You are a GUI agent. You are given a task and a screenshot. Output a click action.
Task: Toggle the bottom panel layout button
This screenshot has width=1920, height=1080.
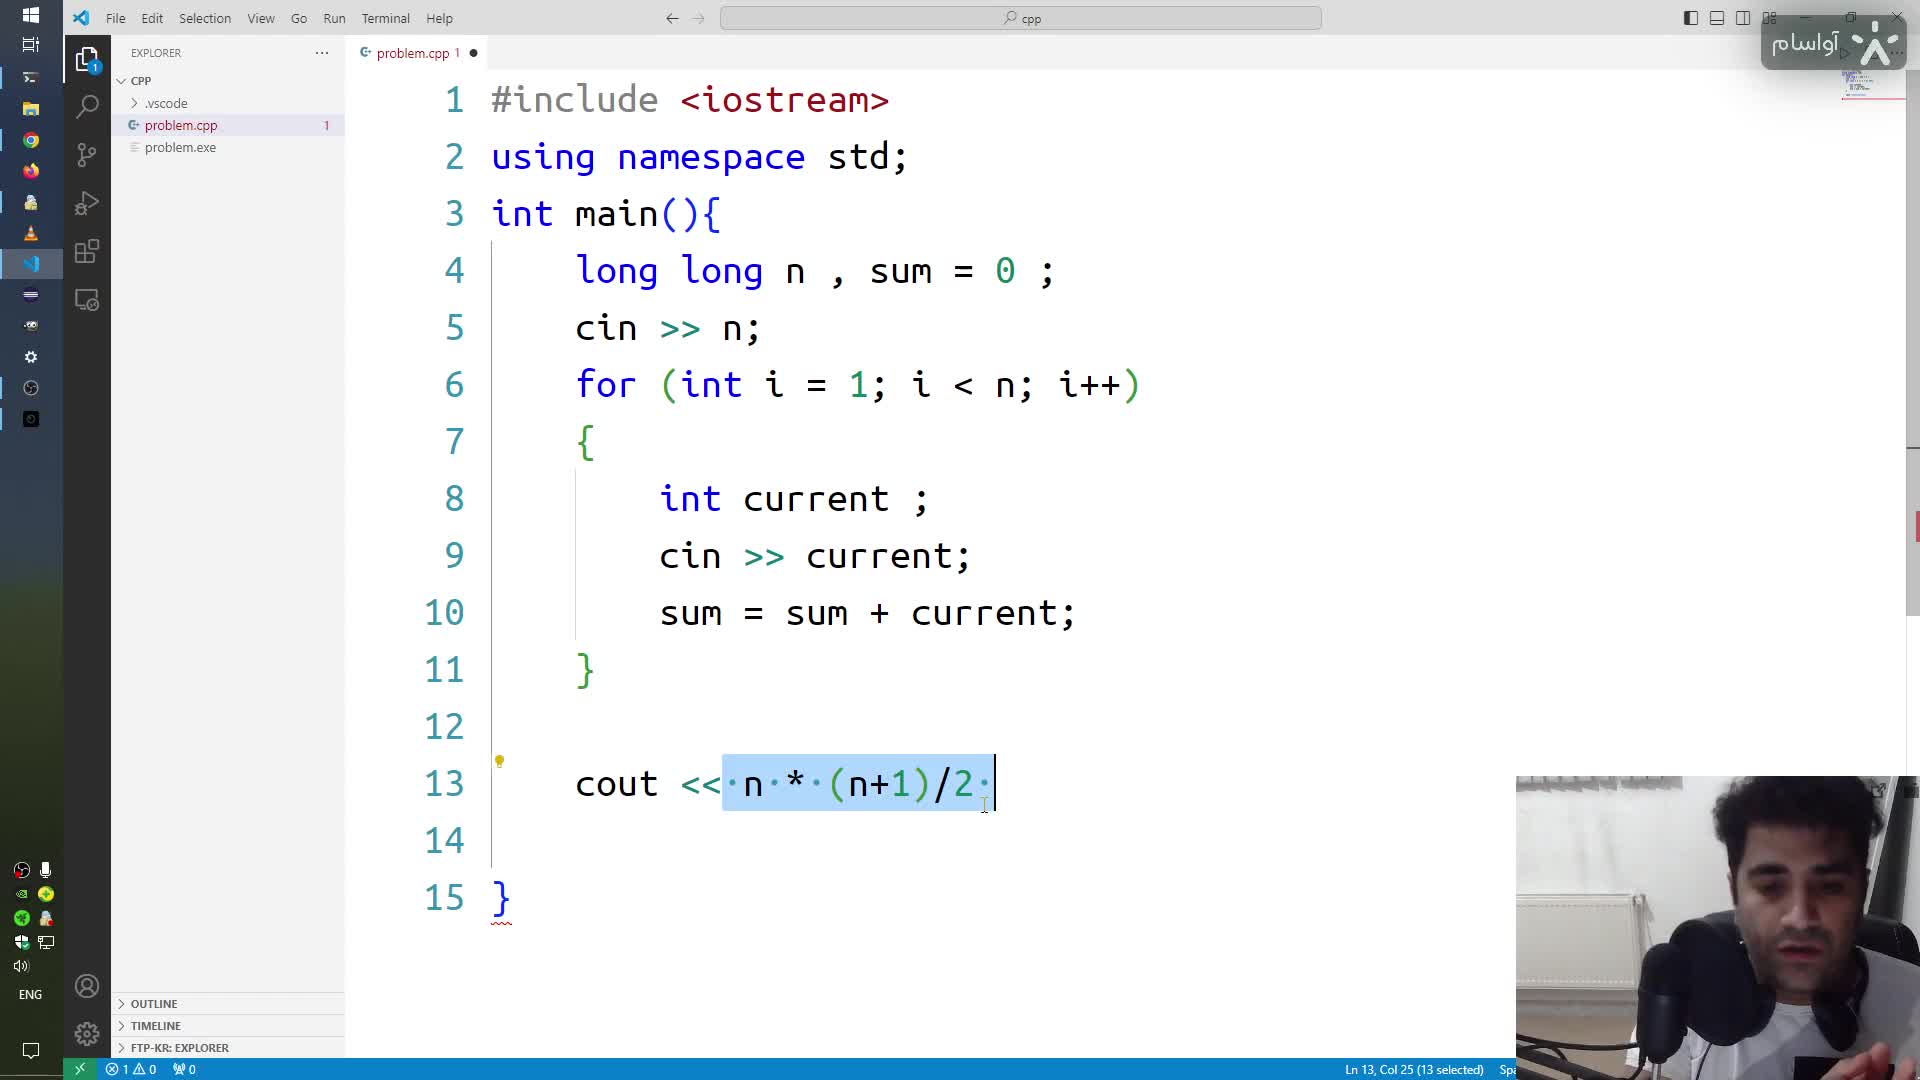pos(1717,18)
